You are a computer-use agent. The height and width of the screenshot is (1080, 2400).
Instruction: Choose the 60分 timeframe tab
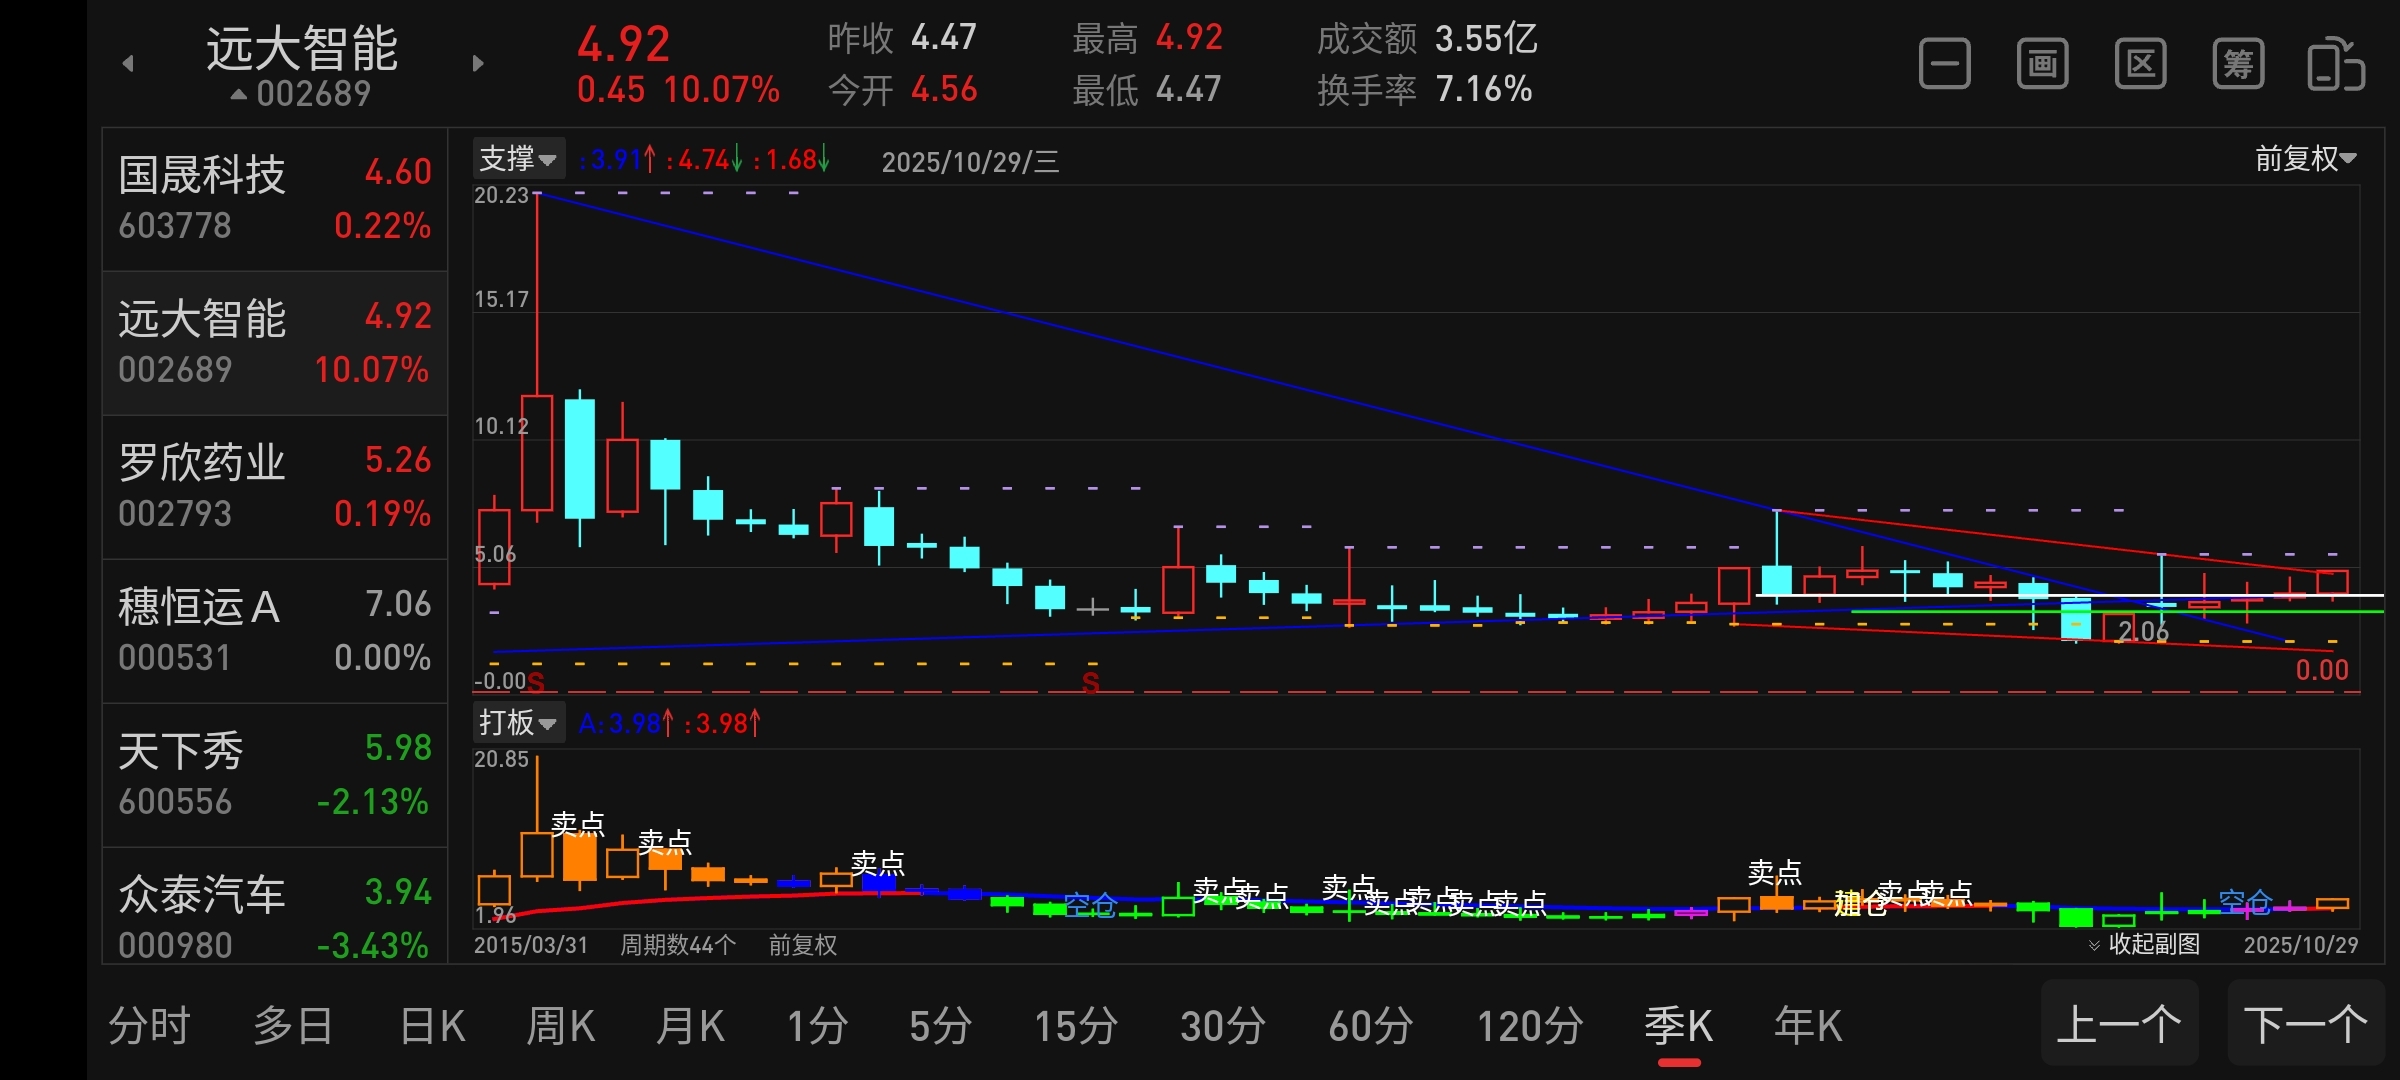click(1370, 1026)
